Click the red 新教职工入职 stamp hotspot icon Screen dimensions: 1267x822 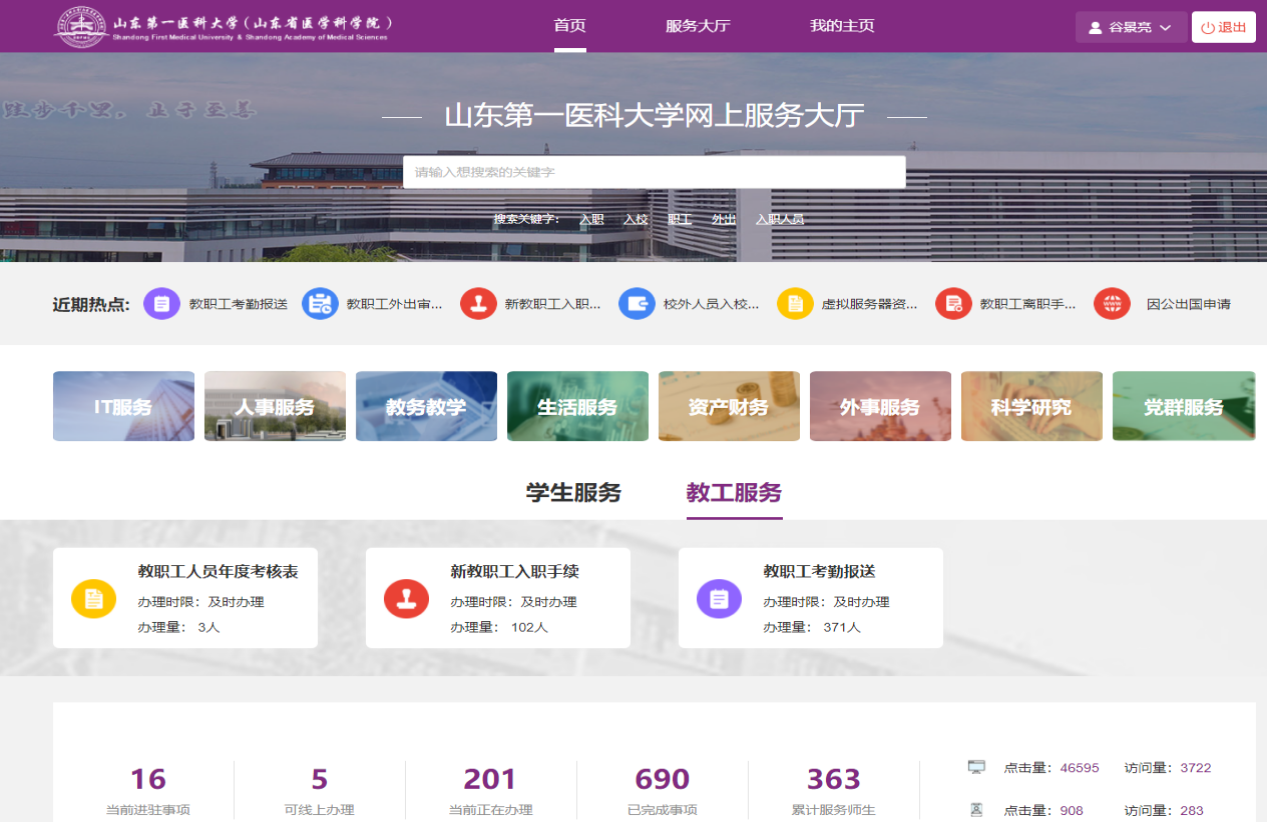pyautogui.click(x=478, y=303)
